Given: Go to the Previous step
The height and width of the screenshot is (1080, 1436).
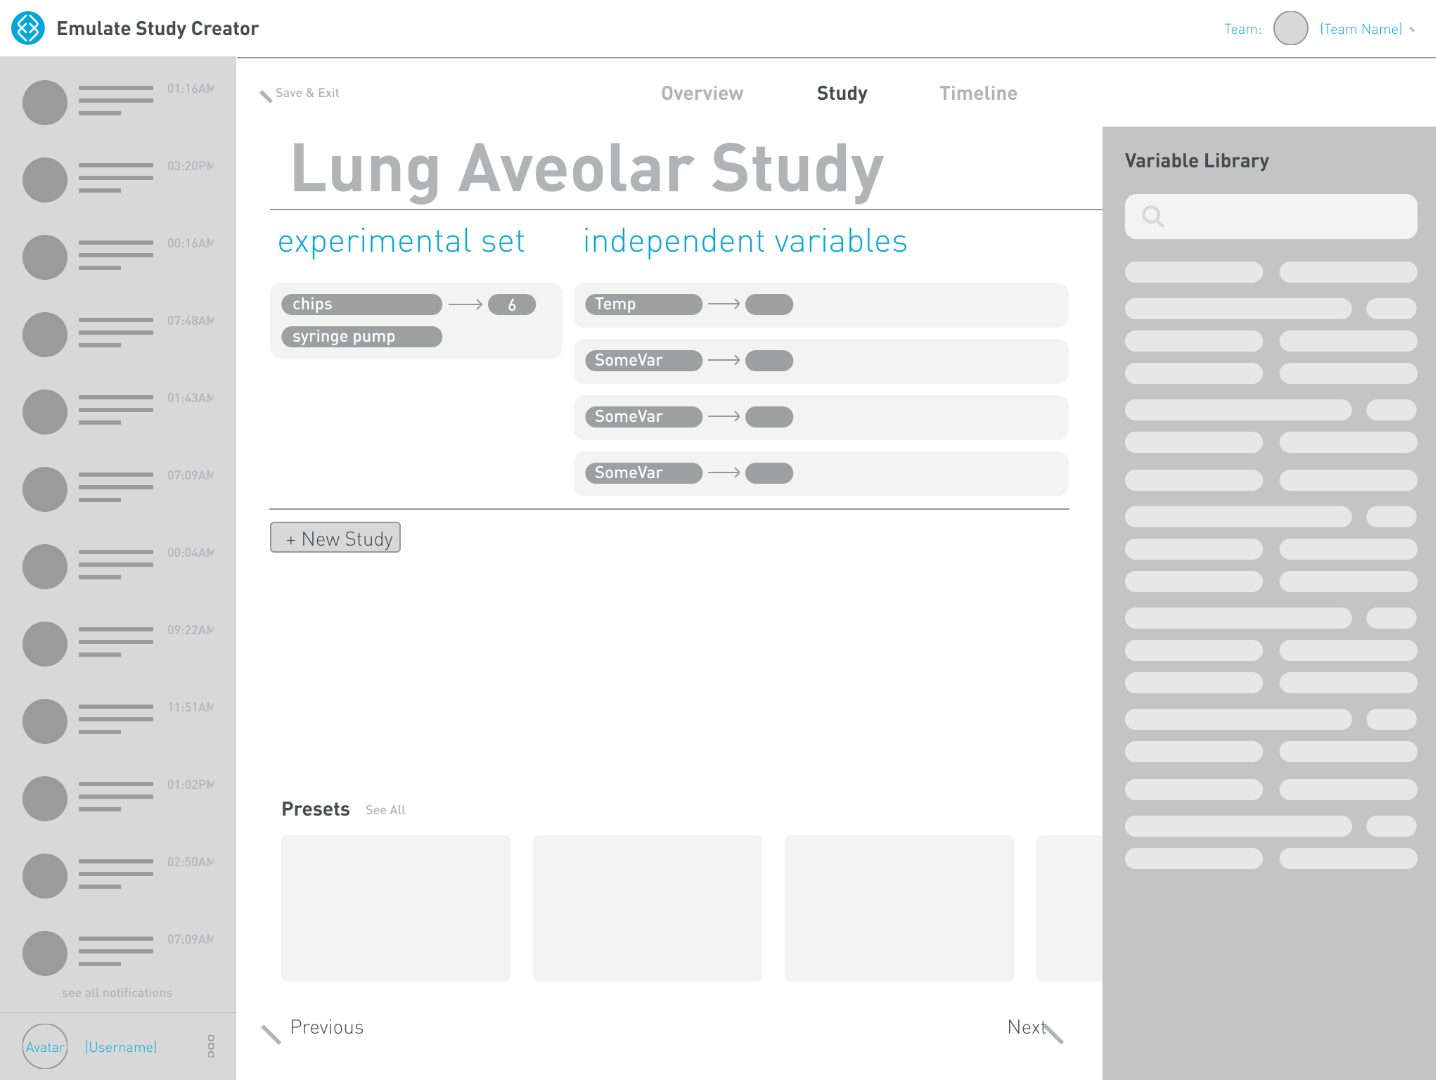Looking at the screenshot, I should (x=326, y=1027).
